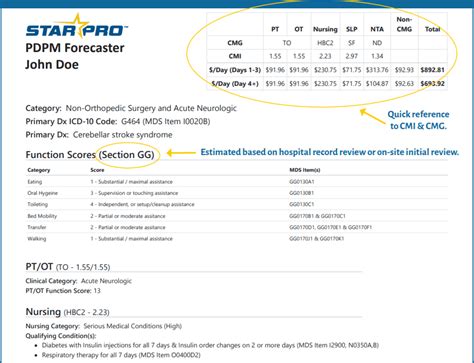The image size is (474, 363).
Task: Select "3 - Supervision or touching assistance" score
Action: (x=134, y=193)
